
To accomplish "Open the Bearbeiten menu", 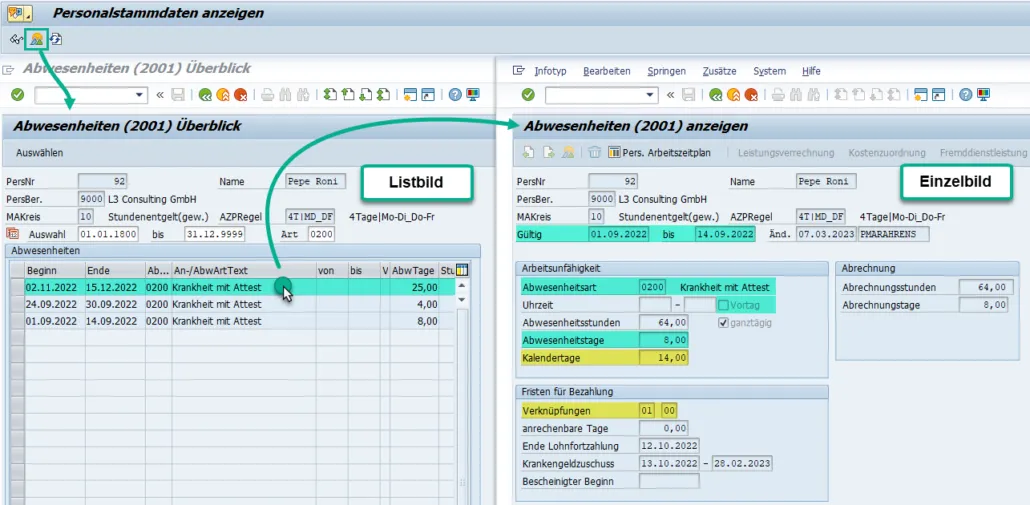I will (x=606, y=71).
